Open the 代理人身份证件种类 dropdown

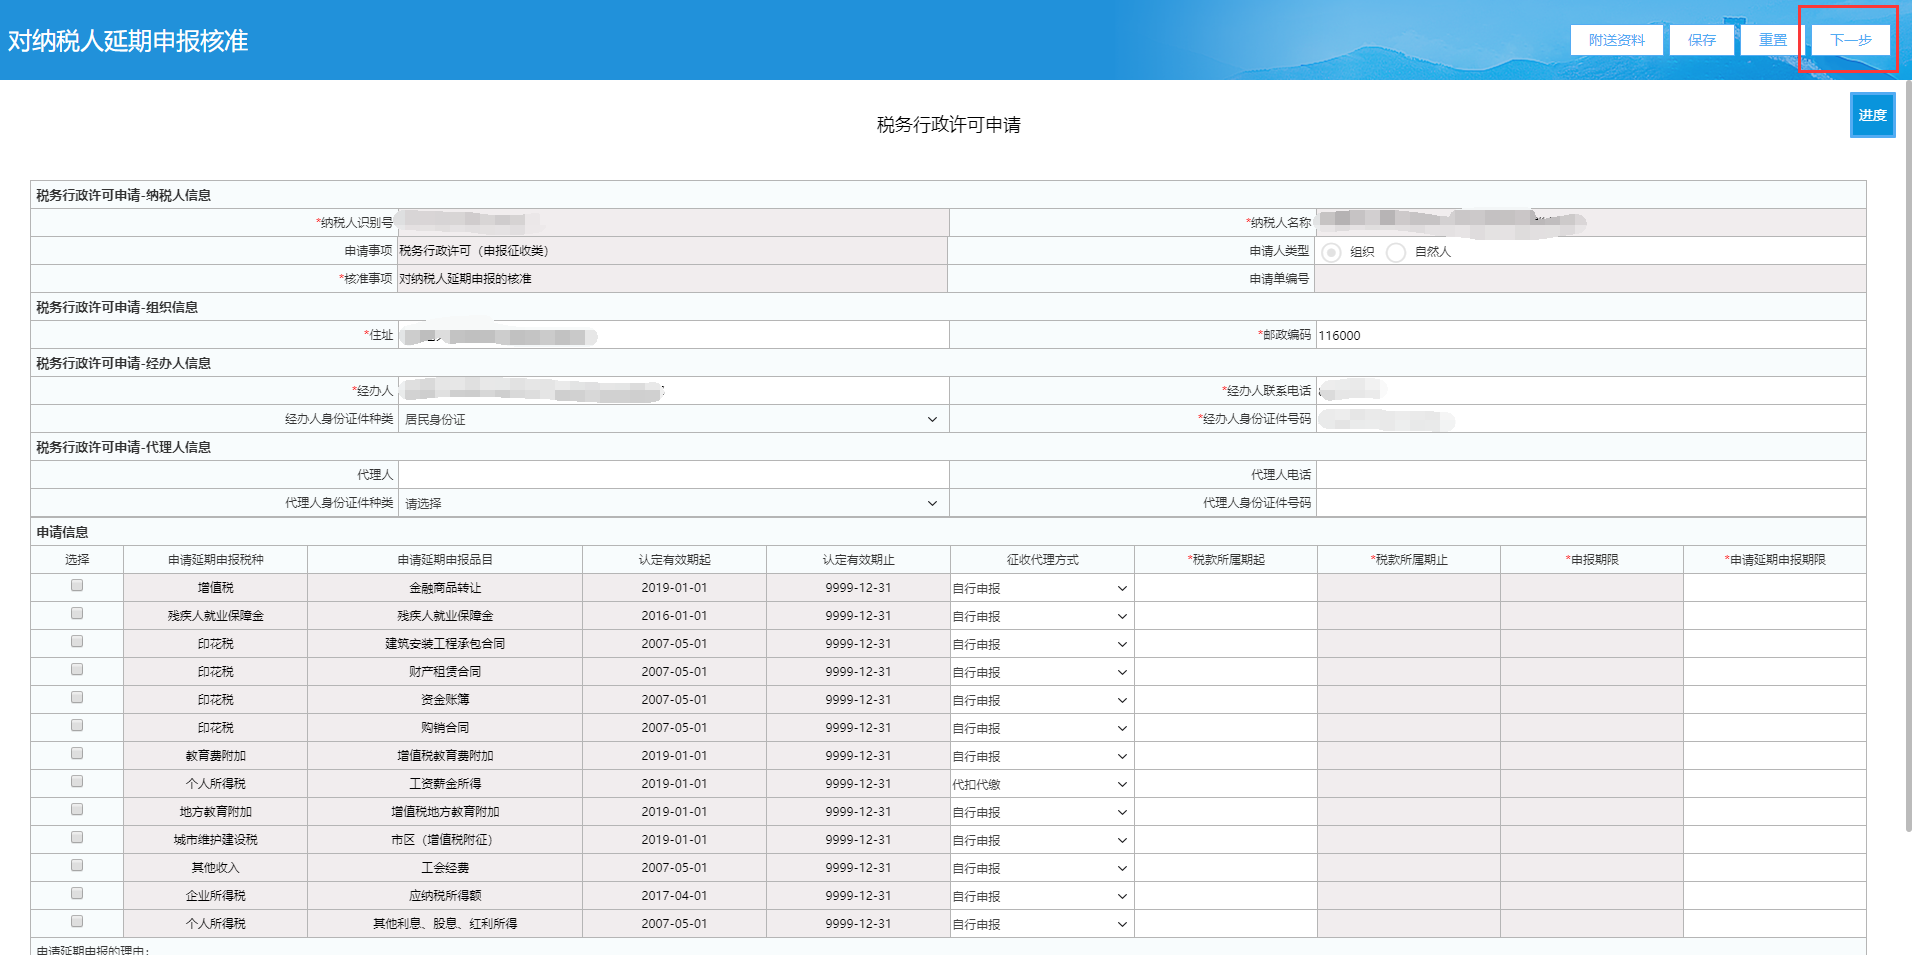672,503
